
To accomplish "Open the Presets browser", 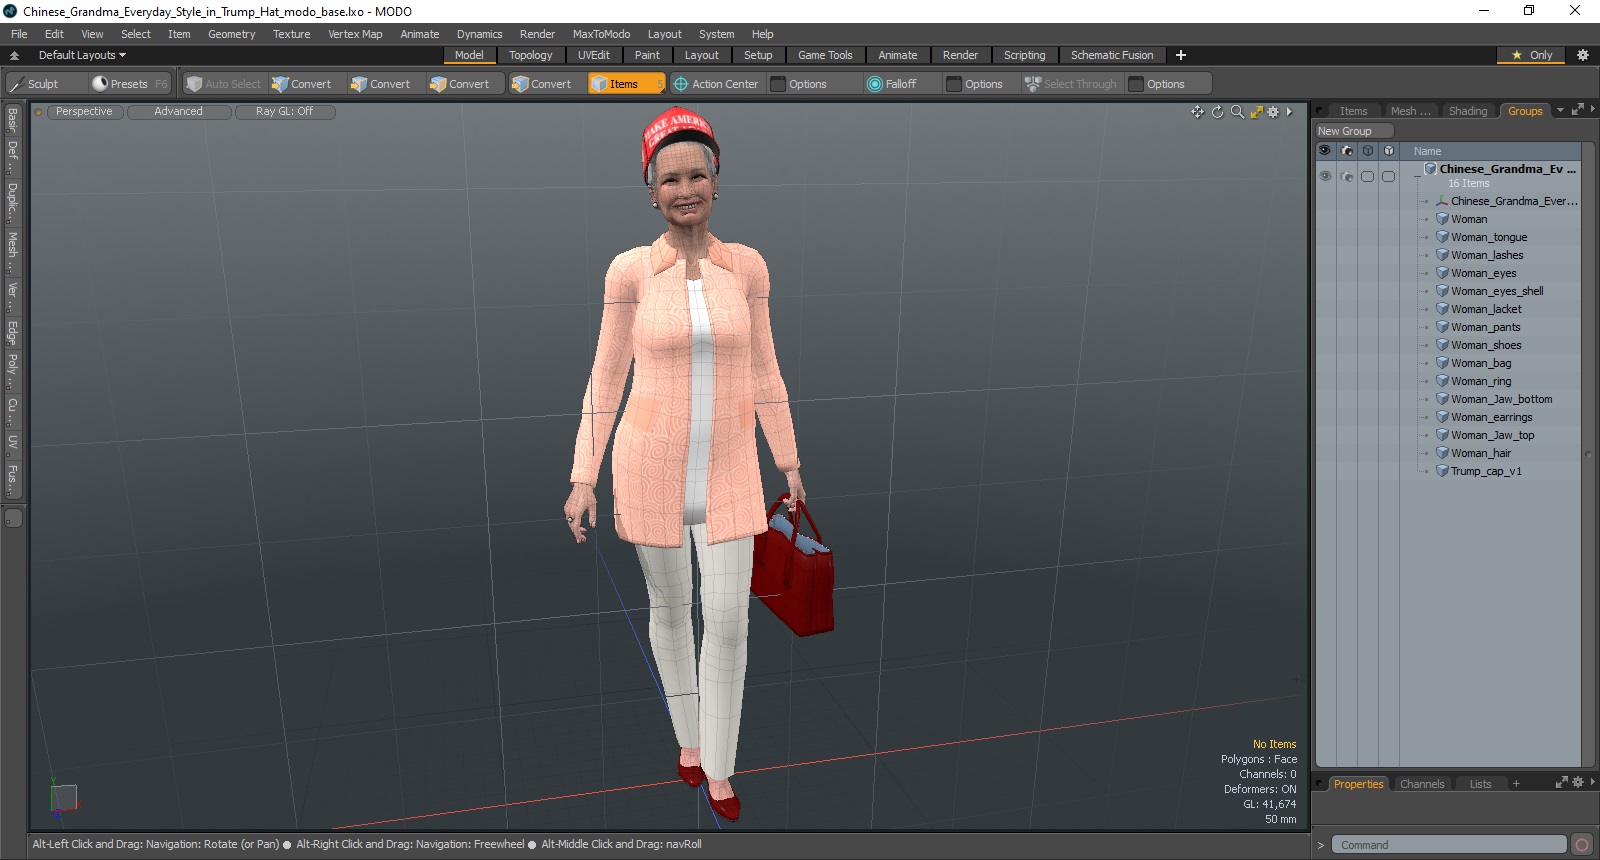I will (x=129, y=84).
